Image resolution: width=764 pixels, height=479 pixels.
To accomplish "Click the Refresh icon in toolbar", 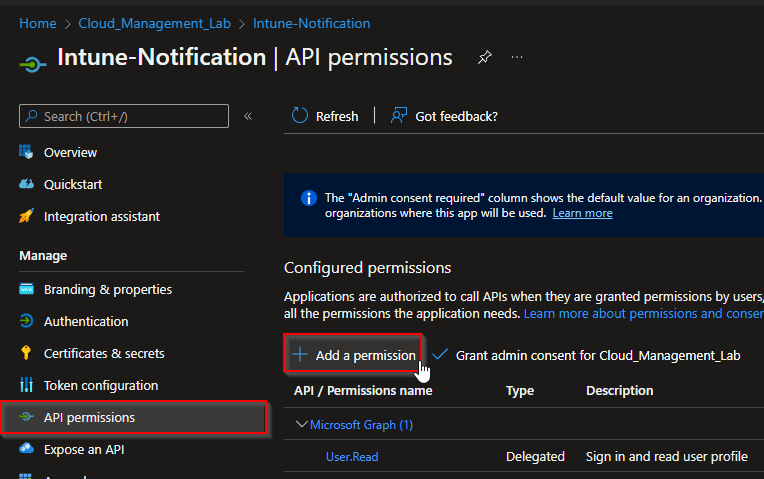I will click(x=300, y=116).
